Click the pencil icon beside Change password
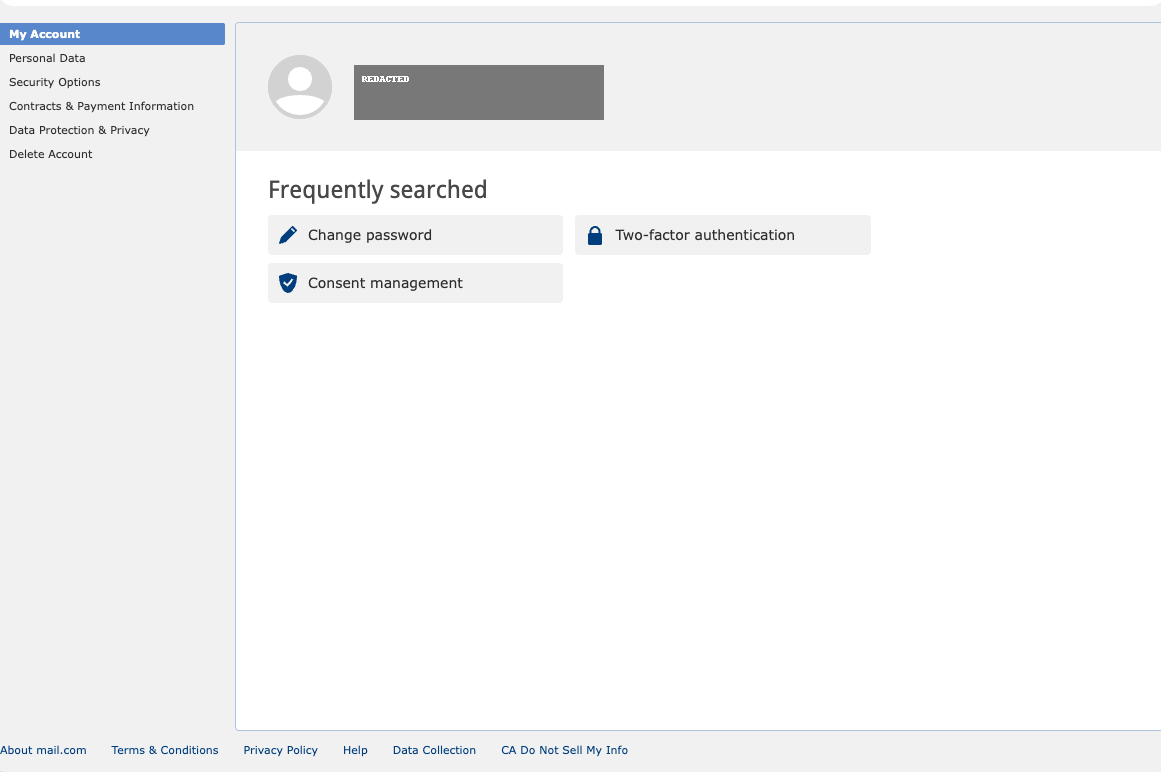1161x772 pixels. (288, 235)
